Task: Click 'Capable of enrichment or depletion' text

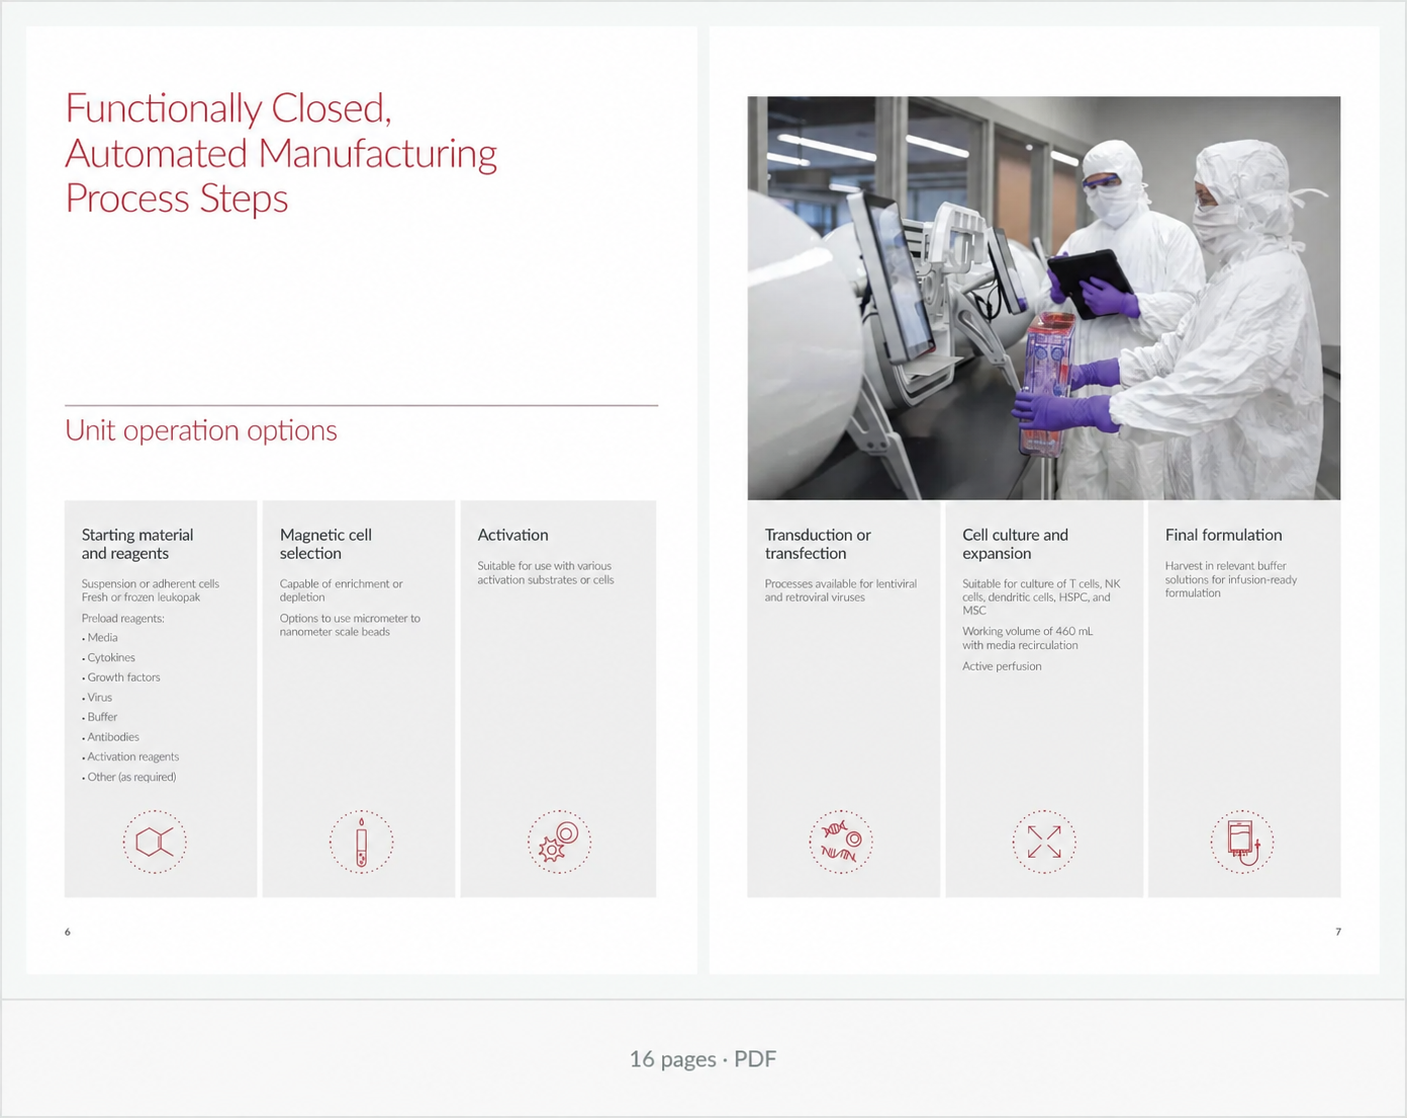Action: click(341, 591)
